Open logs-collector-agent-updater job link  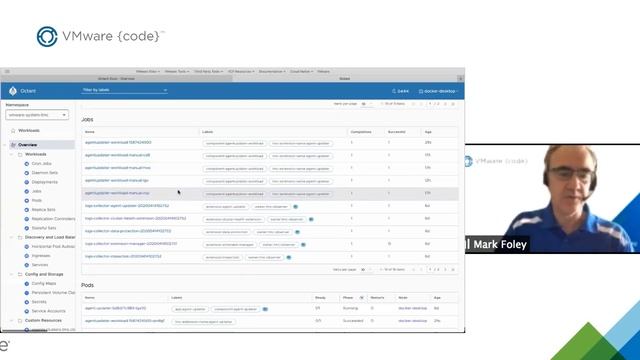(127, 206)
